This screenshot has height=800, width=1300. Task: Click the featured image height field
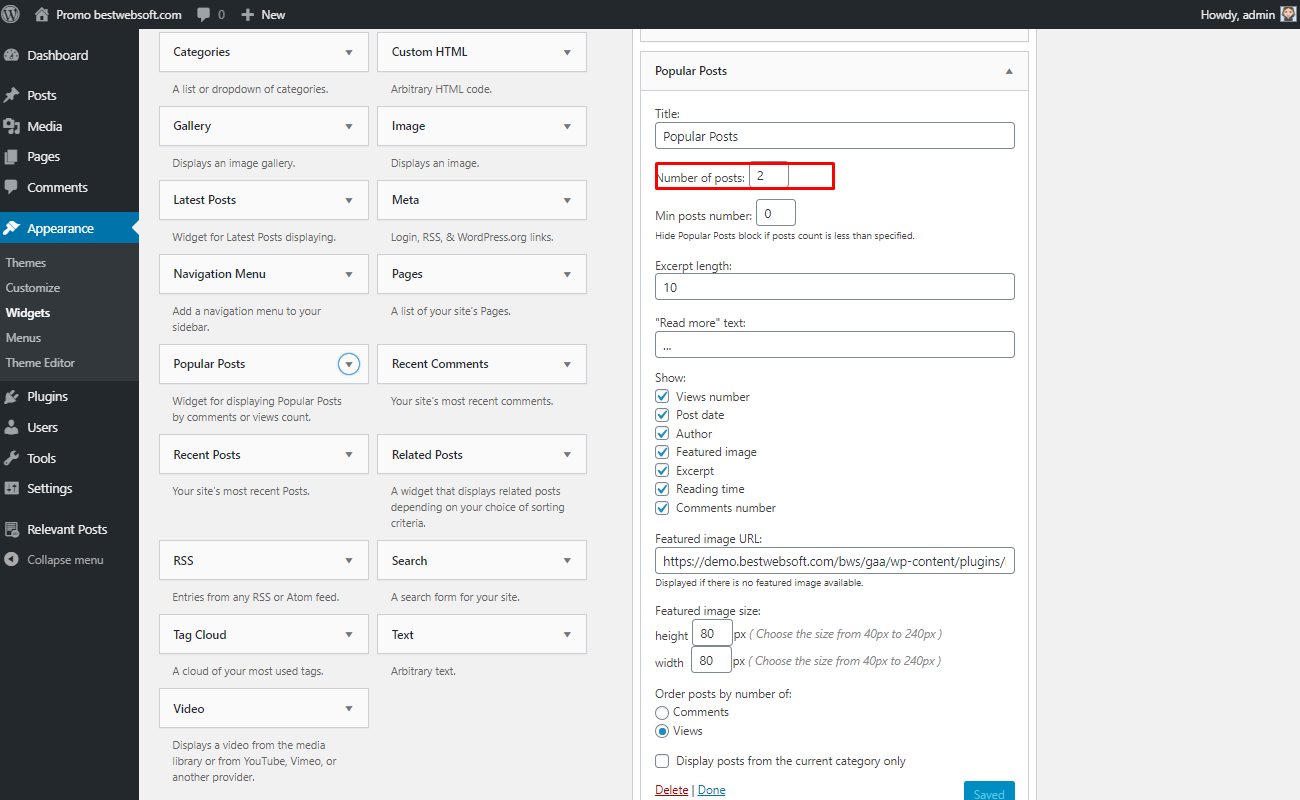click(x=712, y=634)
